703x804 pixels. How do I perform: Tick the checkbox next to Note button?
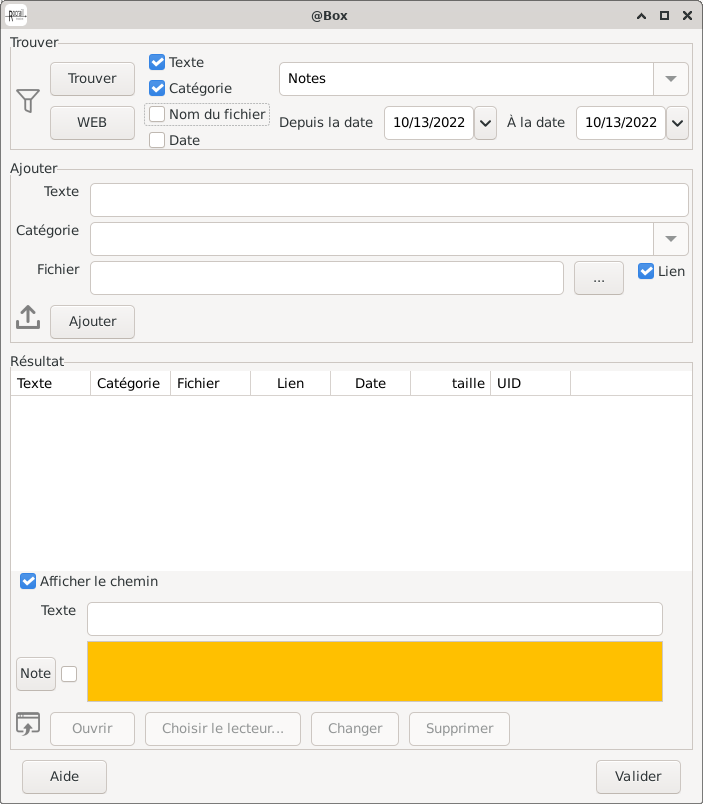pos(69,674)
